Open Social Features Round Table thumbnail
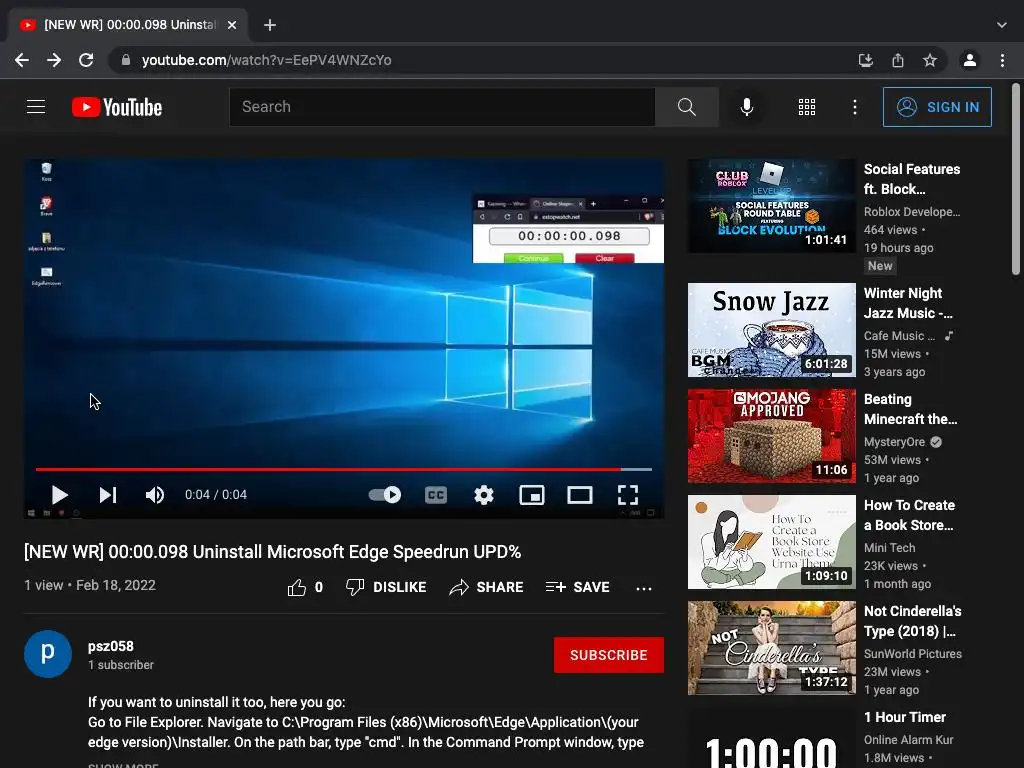Screen dimensions: 1024x768 click(x=771, y=206)
